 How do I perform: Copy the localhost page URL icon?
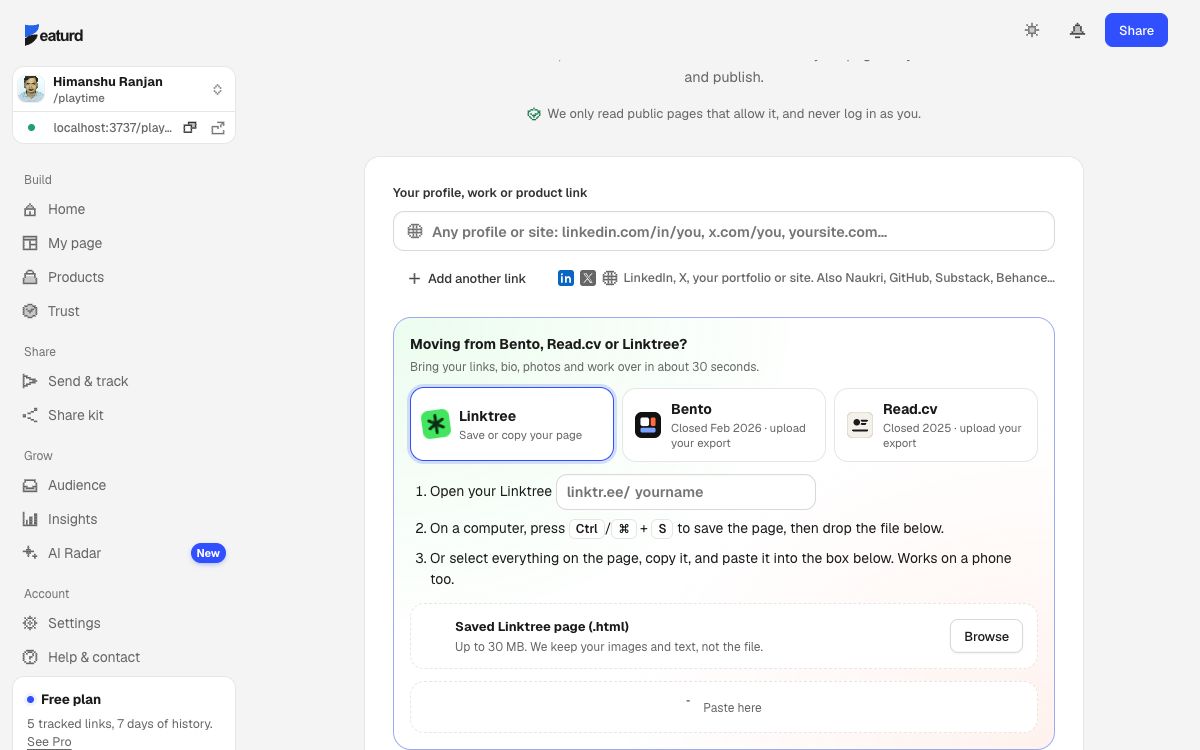190,127
